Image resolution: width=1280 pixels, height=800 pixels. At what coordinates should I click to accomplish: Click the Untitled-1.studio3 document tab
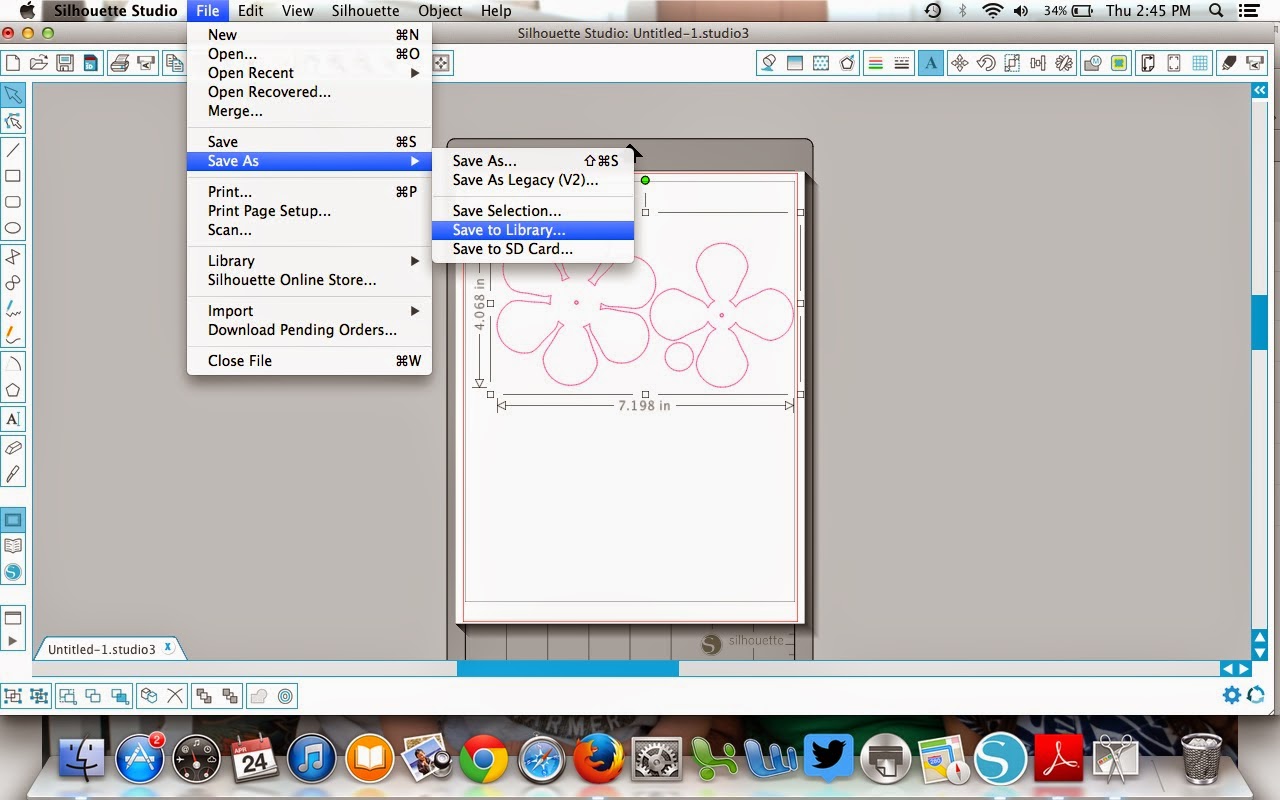[108, 649]
